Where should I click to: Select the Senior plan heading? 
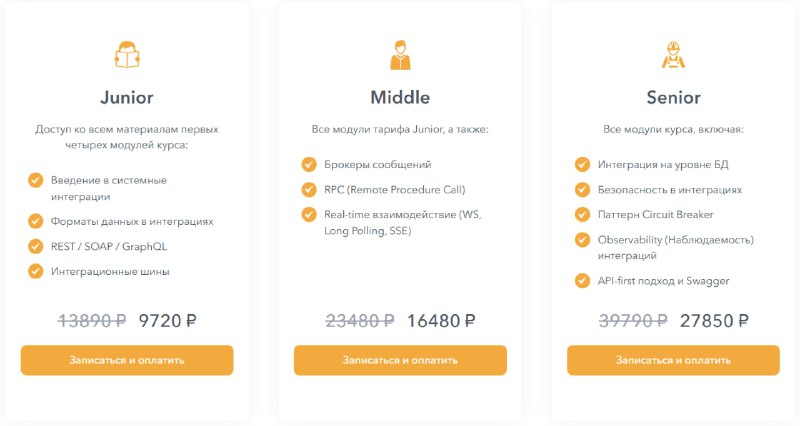tap(673, 97)
